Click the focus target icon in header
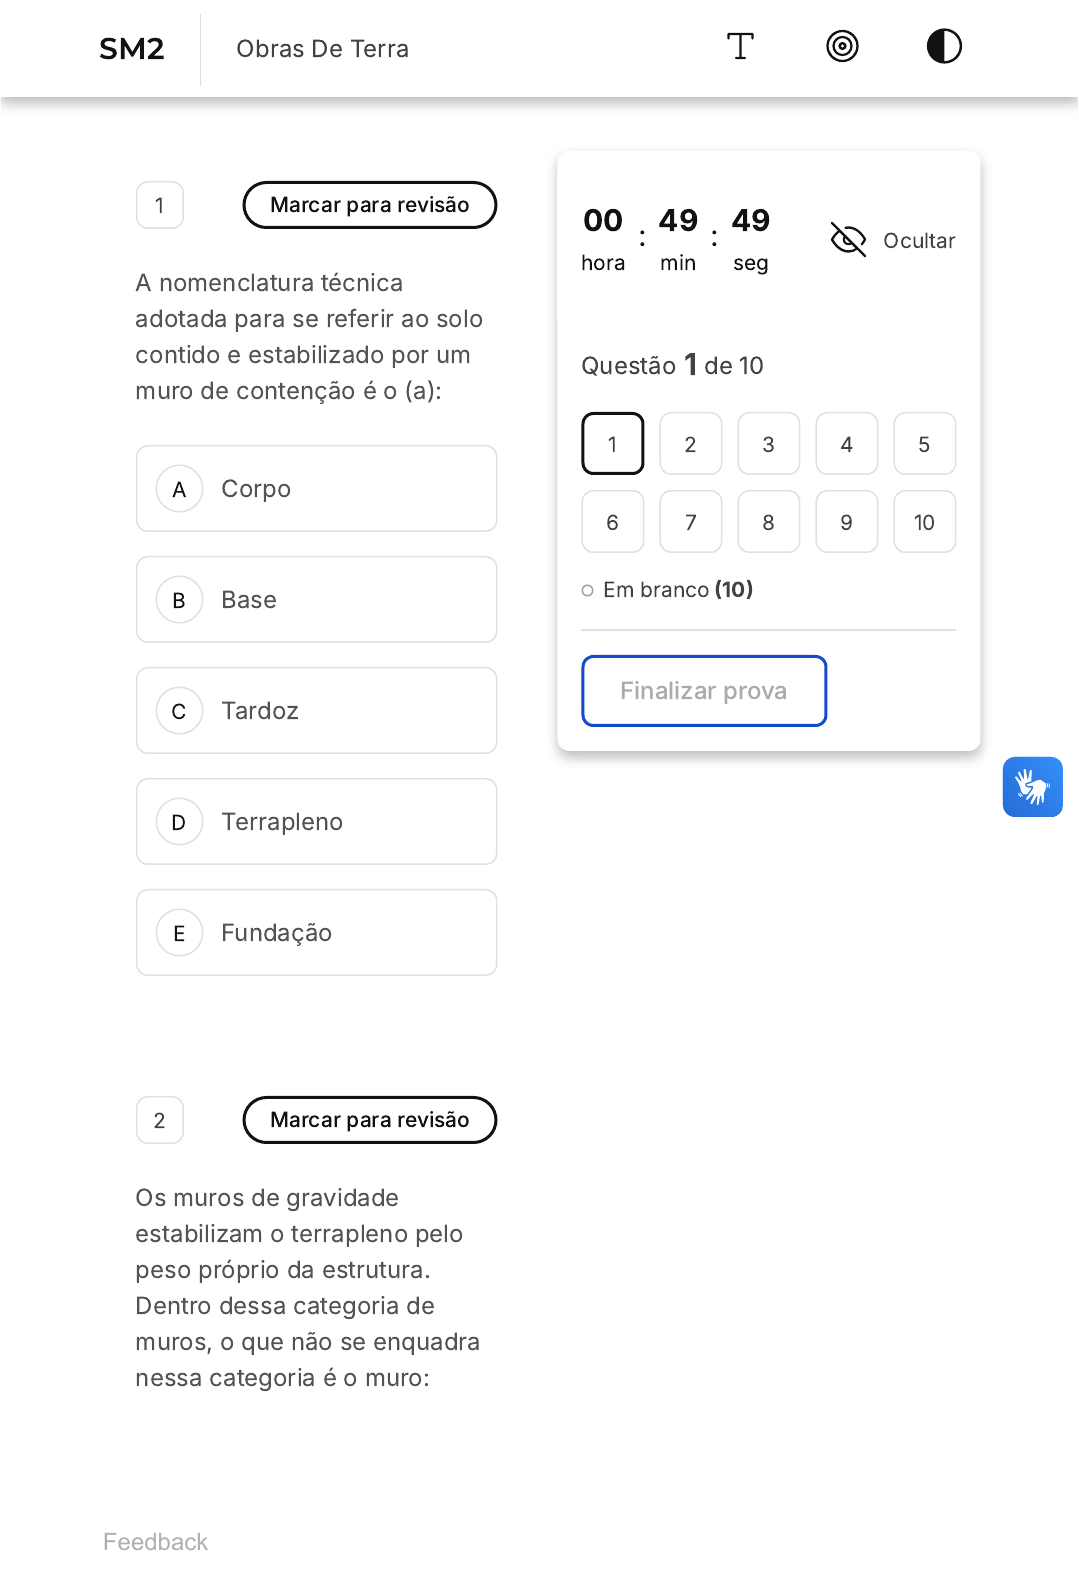The width and height of the screenshot is (1079, 1572). [842, 47]
